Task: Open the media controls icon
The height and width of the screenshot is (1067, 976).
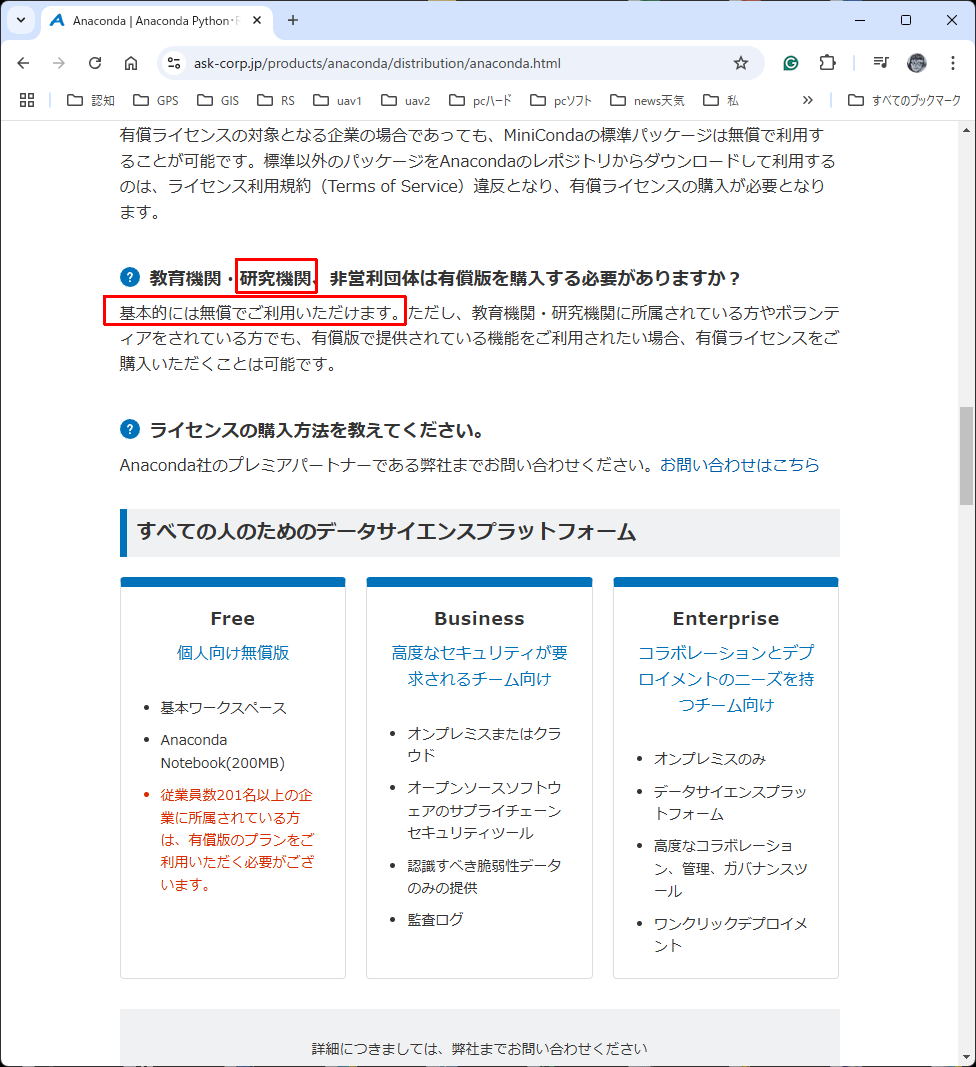Action: (881, 63)
